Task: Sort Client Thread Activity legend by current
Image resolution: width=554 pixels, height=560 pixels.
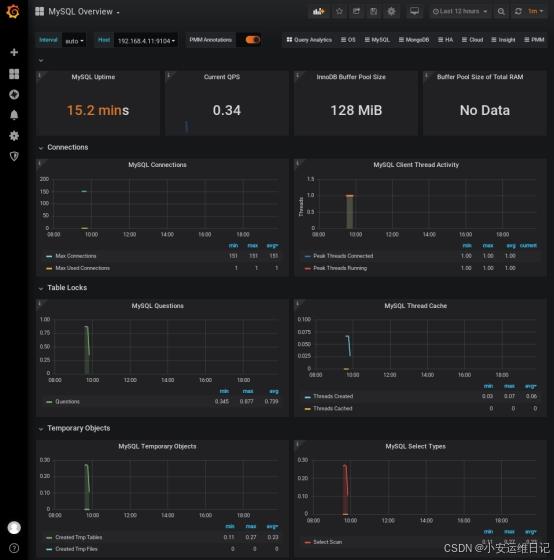Action: click(x=528, y=246)
